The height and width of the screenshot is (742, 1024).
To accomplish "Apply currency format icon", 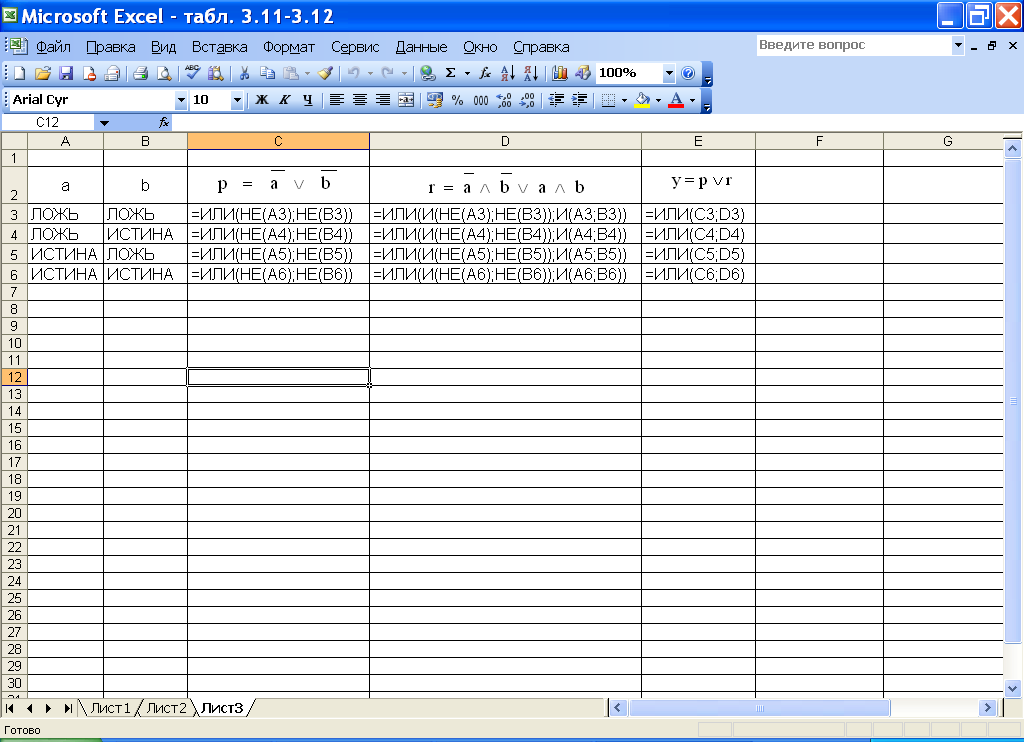I will click(434, 100).
